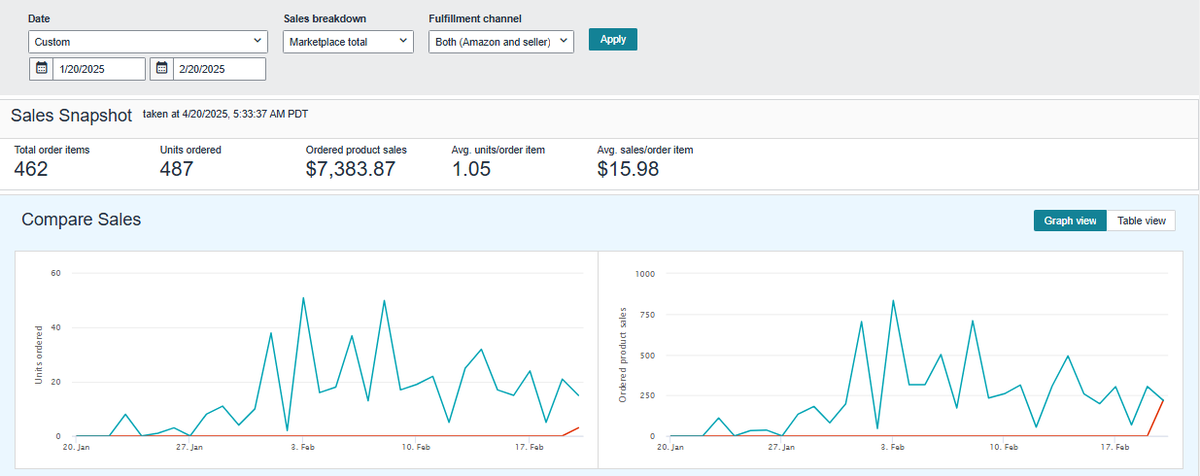This screenshot has width=1200, height=476.
Task: Click the snapshot timestamp text
Action: pos(225,114)
